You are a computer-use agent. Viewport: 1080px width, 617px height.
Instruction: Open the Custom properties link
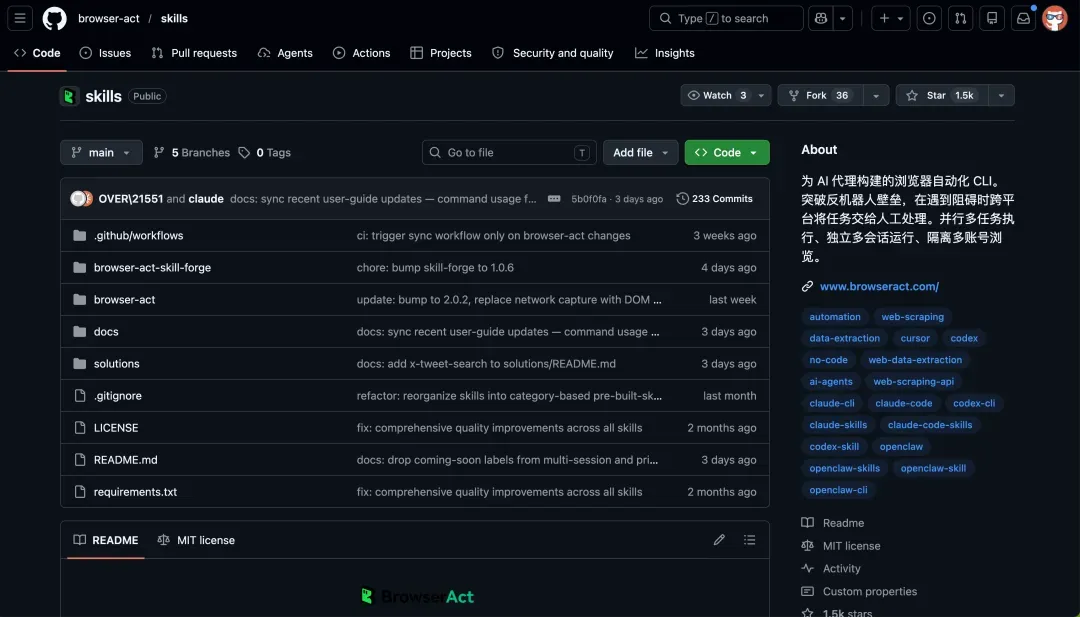(860, 592)
